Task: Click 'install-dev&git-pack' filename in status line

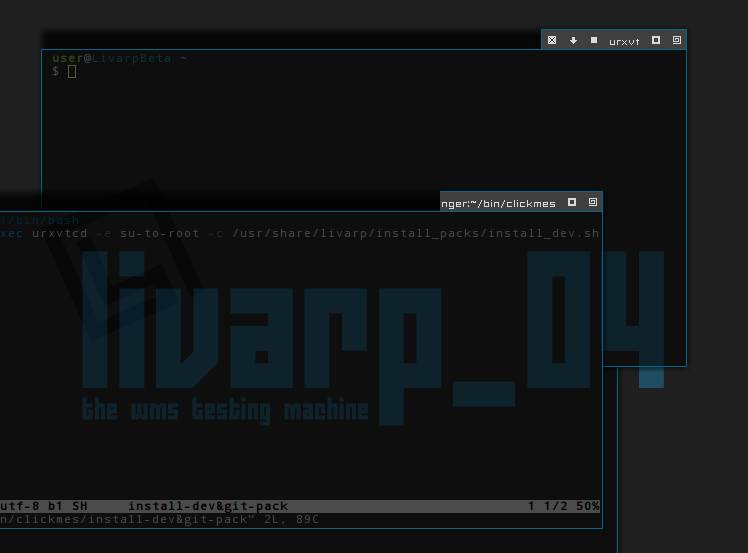Action: [x=208, y=506]
